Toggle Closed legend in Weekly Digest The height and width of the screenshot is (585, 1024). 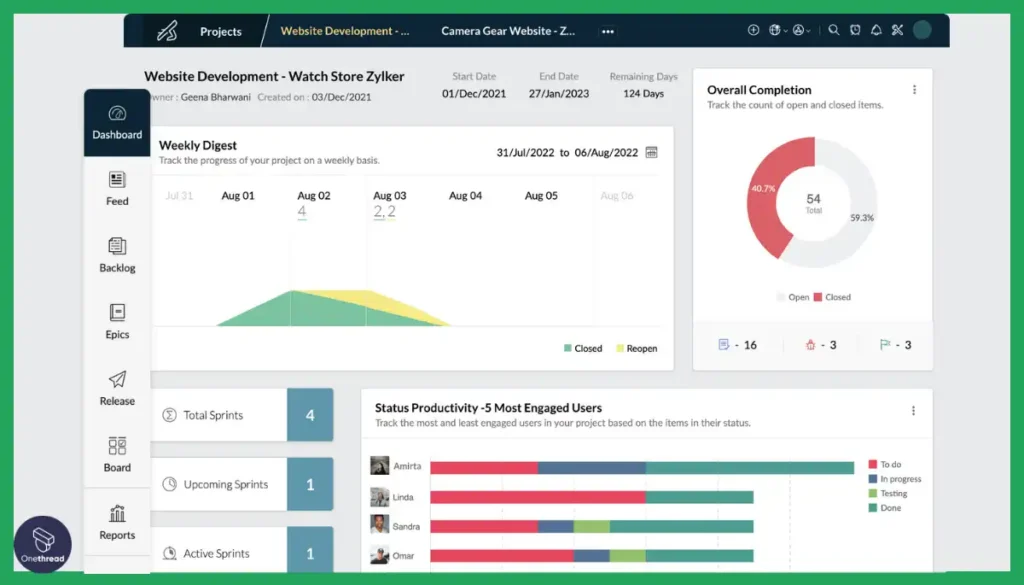point(583,349)
